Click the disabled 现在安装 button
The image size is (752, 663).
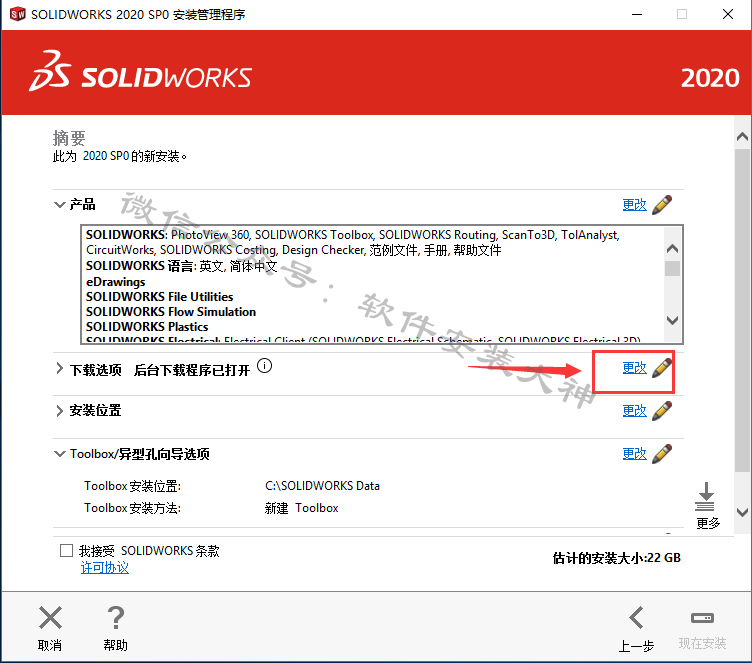[x=702, y=629]
